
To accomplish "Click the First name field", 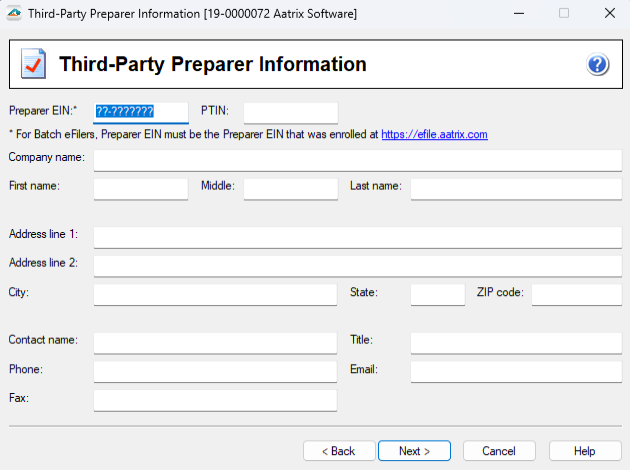I will coord(140,189).
